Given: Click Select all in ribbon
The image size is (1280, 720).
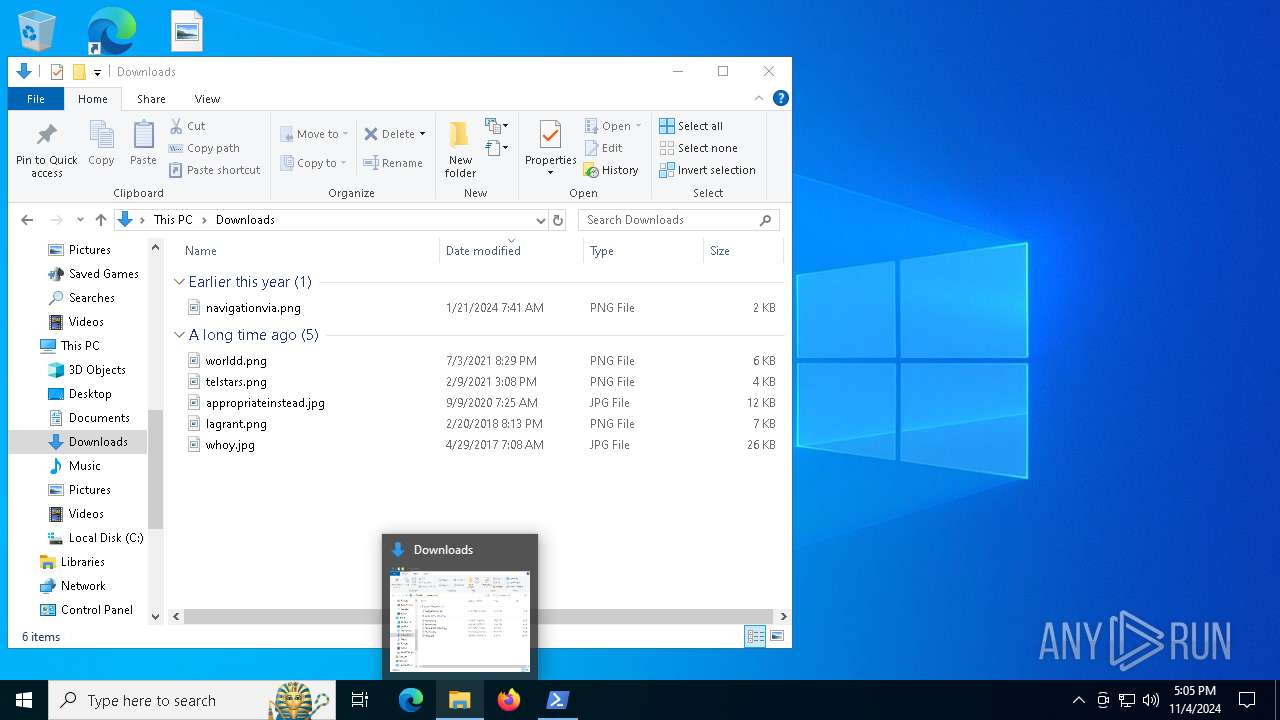Looking at the screenshot, I should 691,126.
